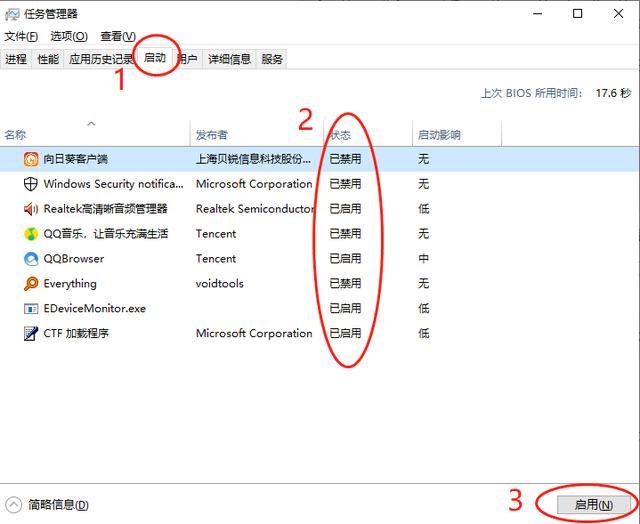Click 中 startup impact for QQBrowser

click(x=424, y=259)
